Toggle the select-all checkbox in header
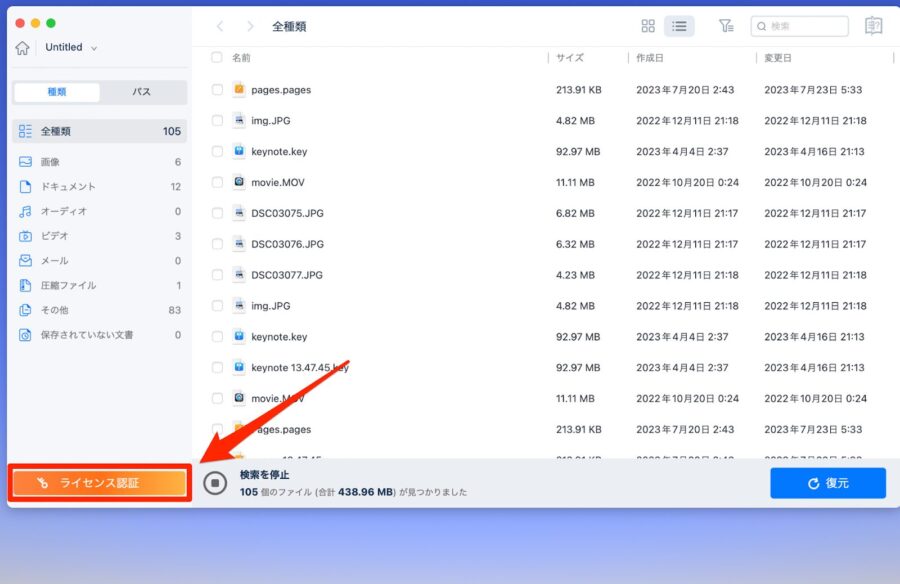This screenshot has width=900, height=584. (216, 57)
